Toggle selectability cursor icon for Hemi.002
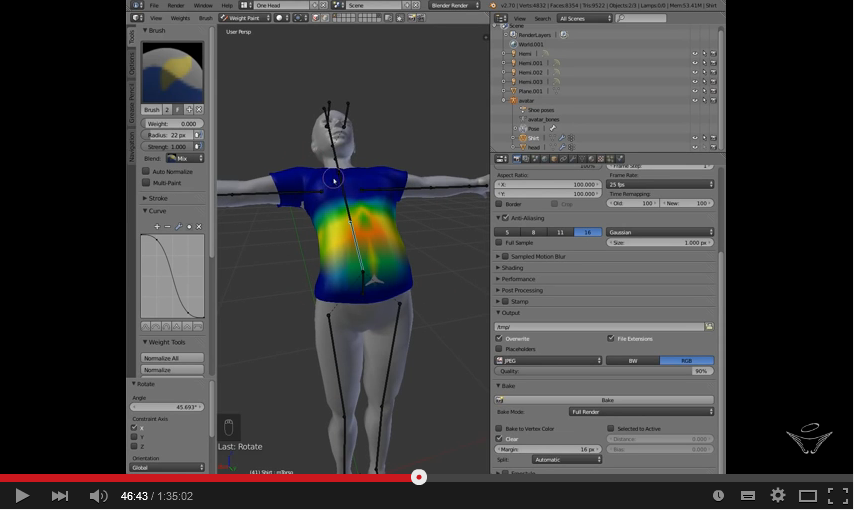Screen dimensions: 854x510 [x=704, y=72]
